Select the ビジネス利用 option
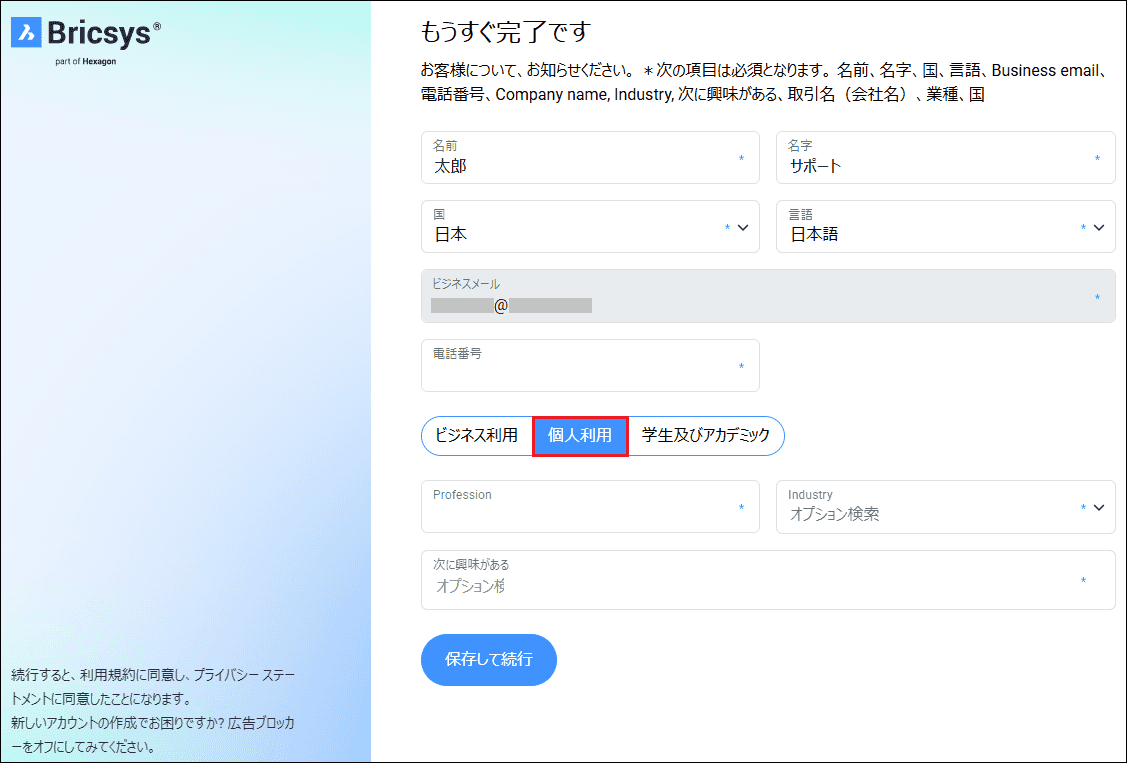The height and width of the screenshot is (763, 1127). coord(477,436)
